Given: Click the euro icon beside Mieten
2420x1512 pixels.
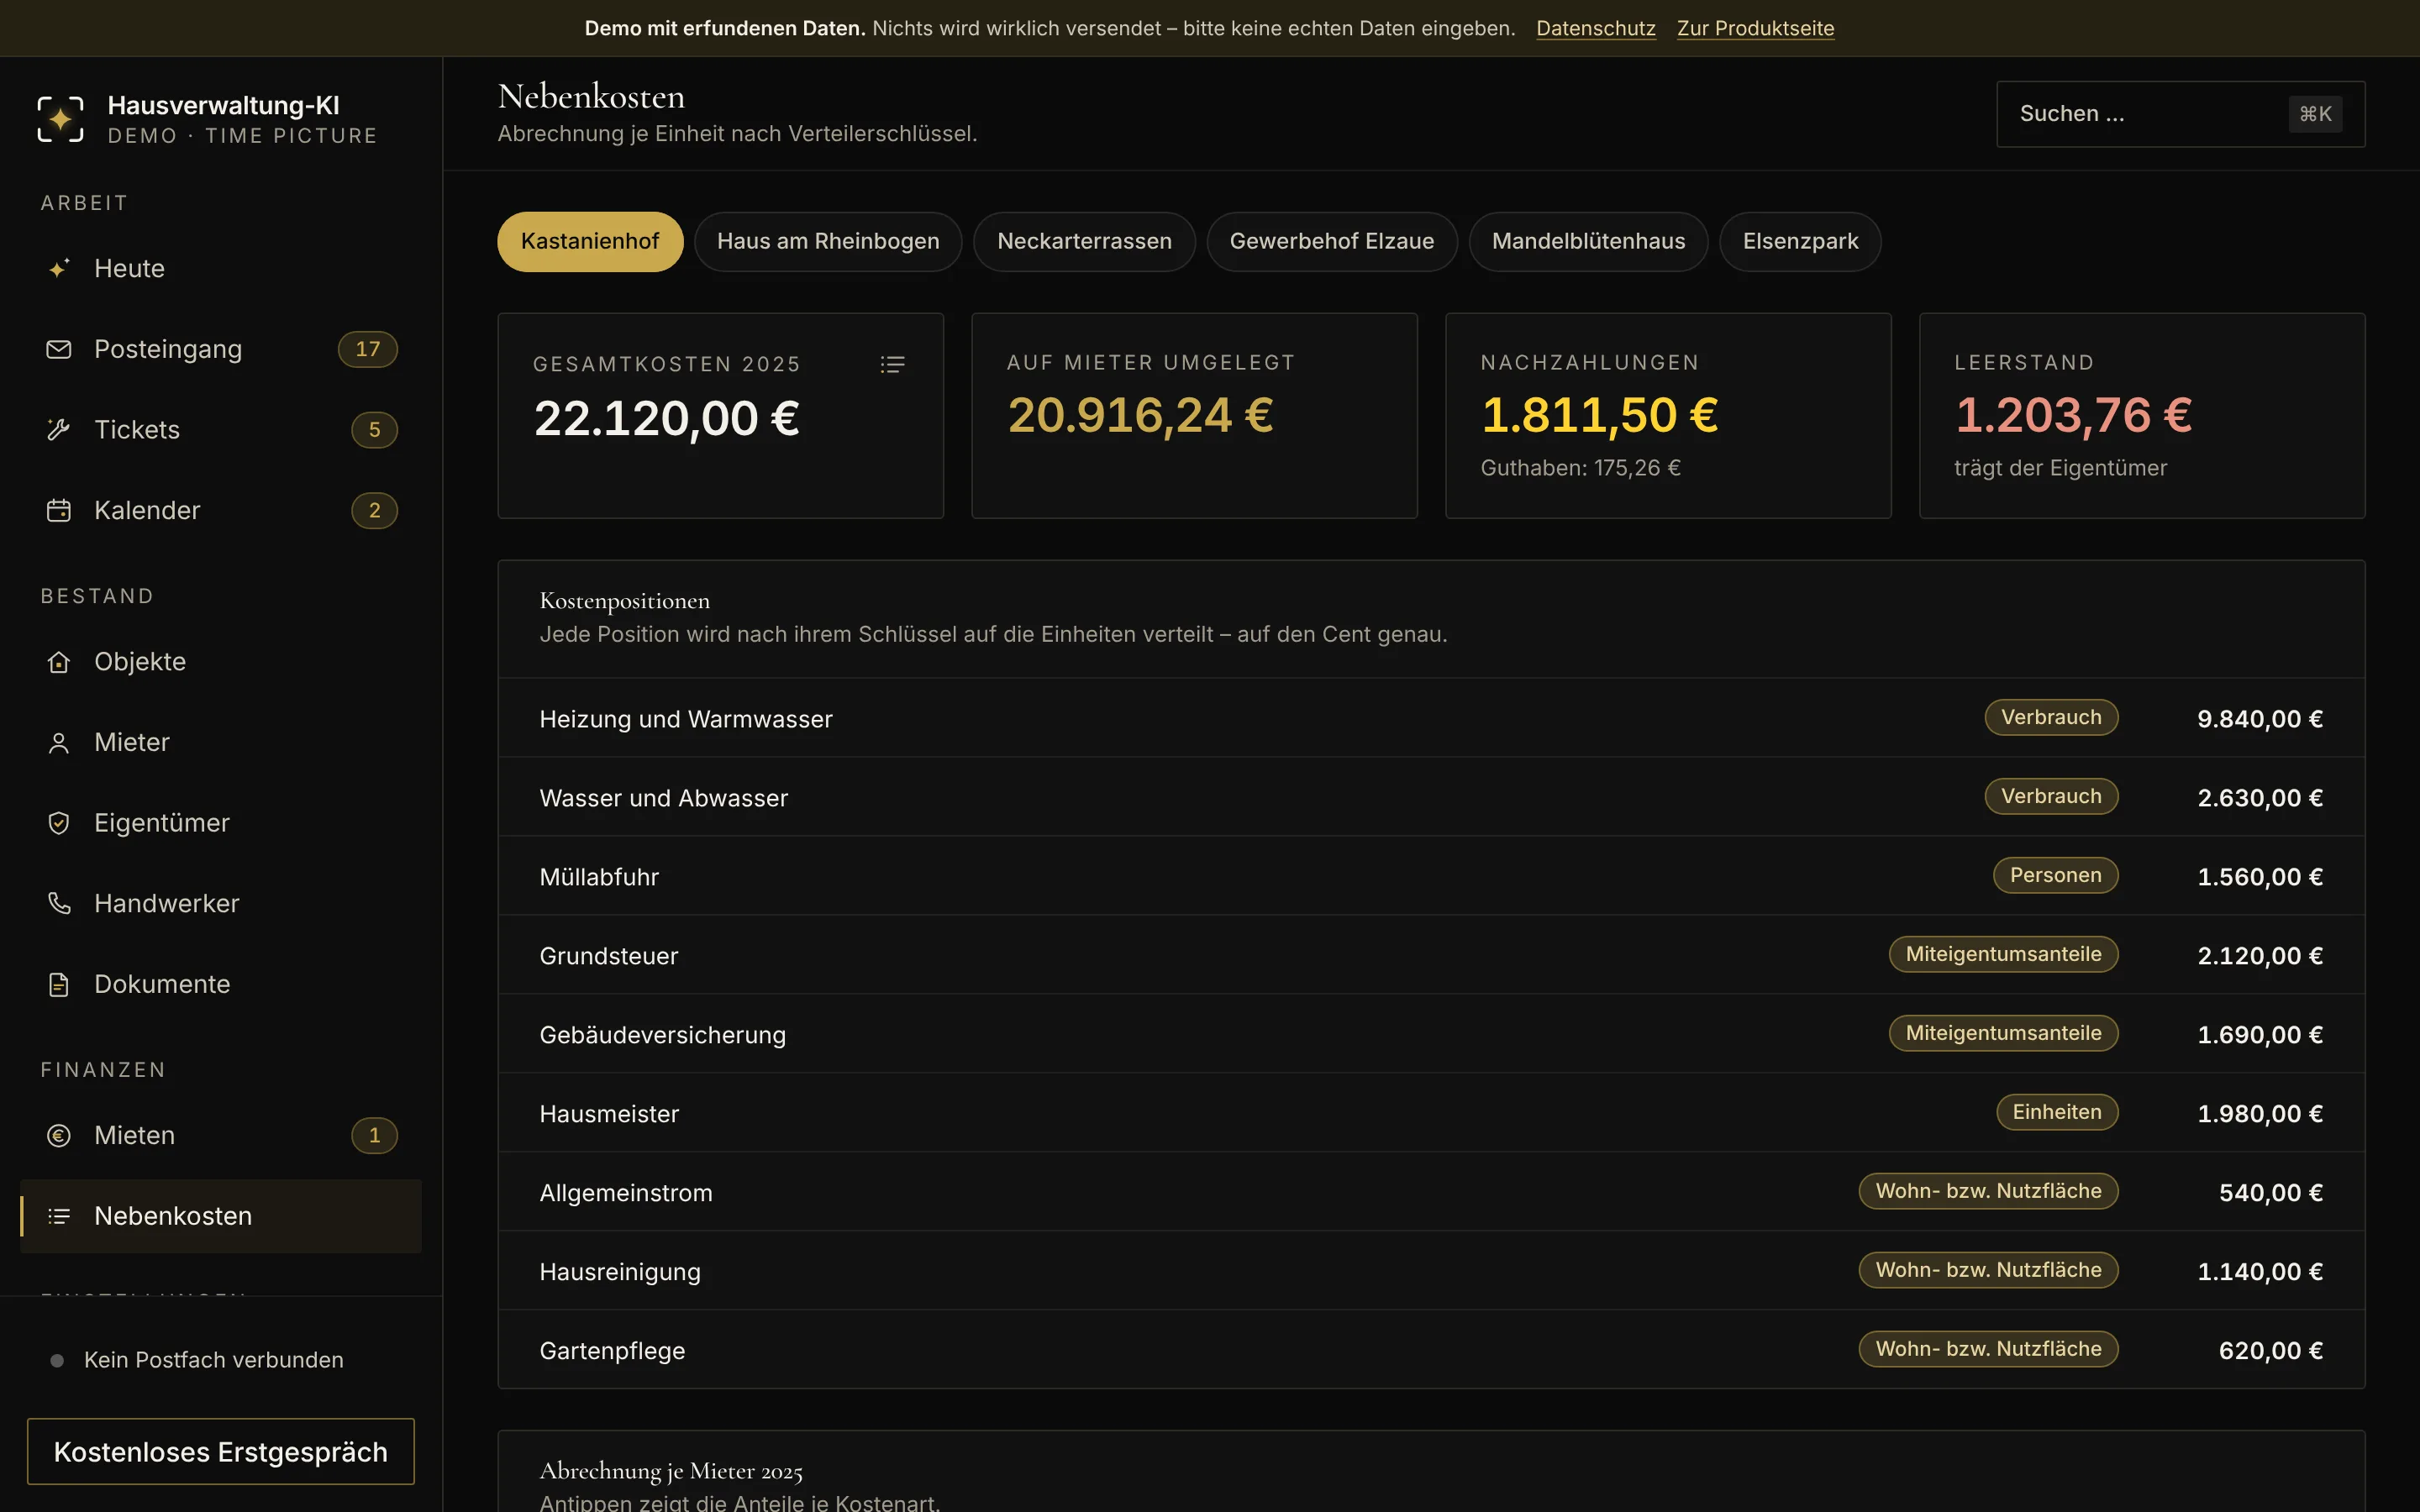Looking at the screenshot, I should [59, 1135].
